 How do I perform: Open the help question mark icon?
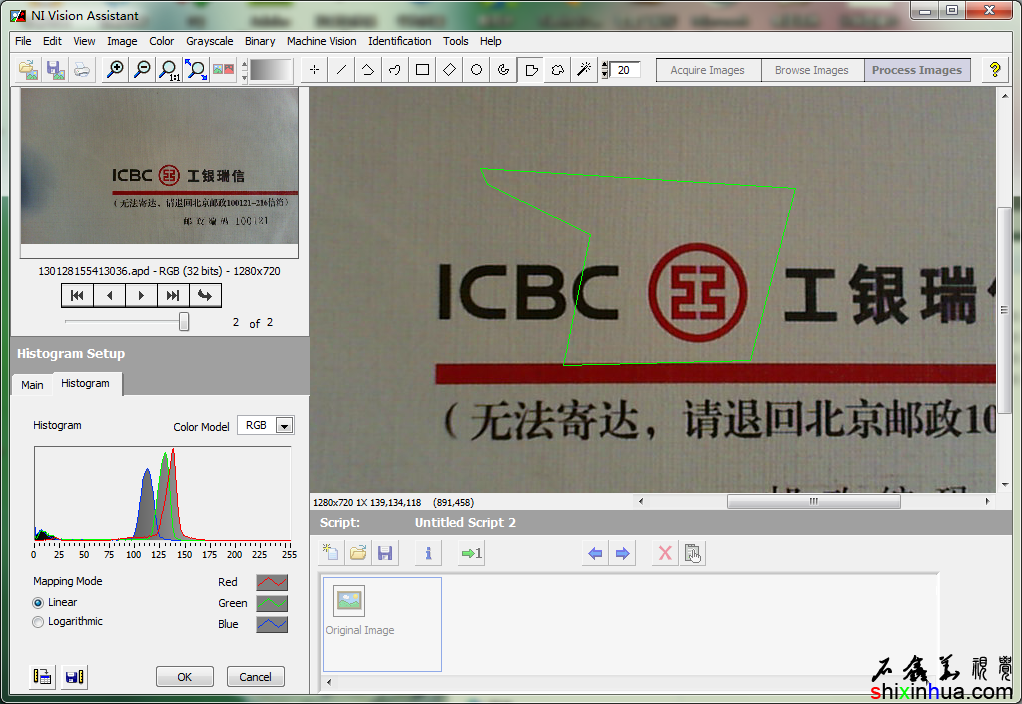994,70
